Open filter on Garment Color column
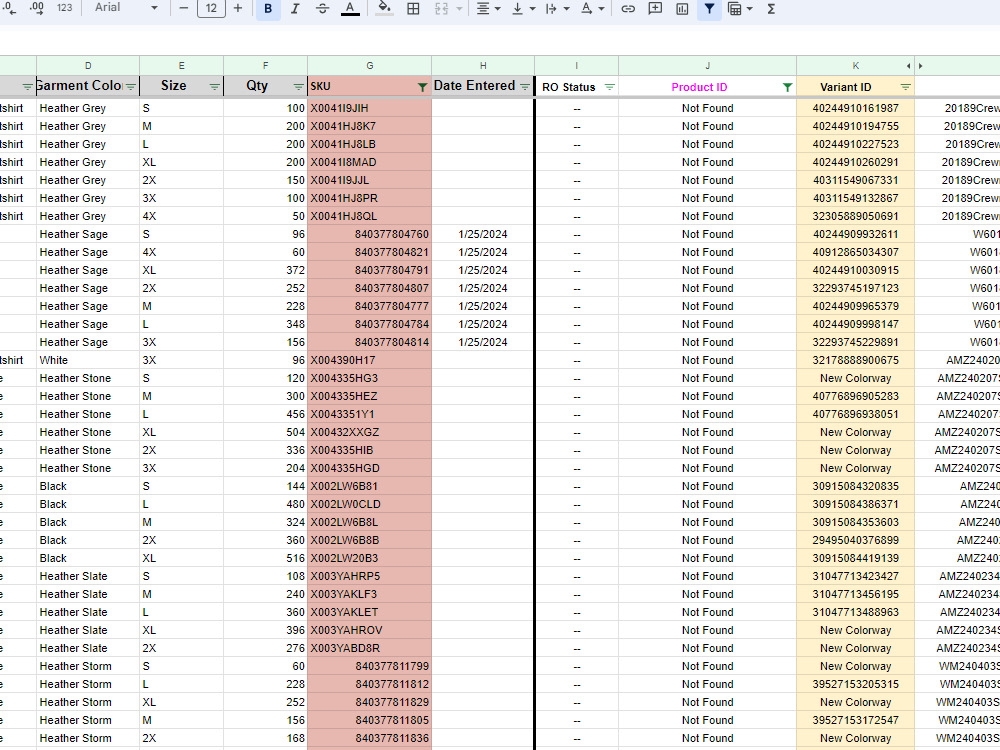Viewport: 1000px width, 750px height. click(x=131, y=87)
